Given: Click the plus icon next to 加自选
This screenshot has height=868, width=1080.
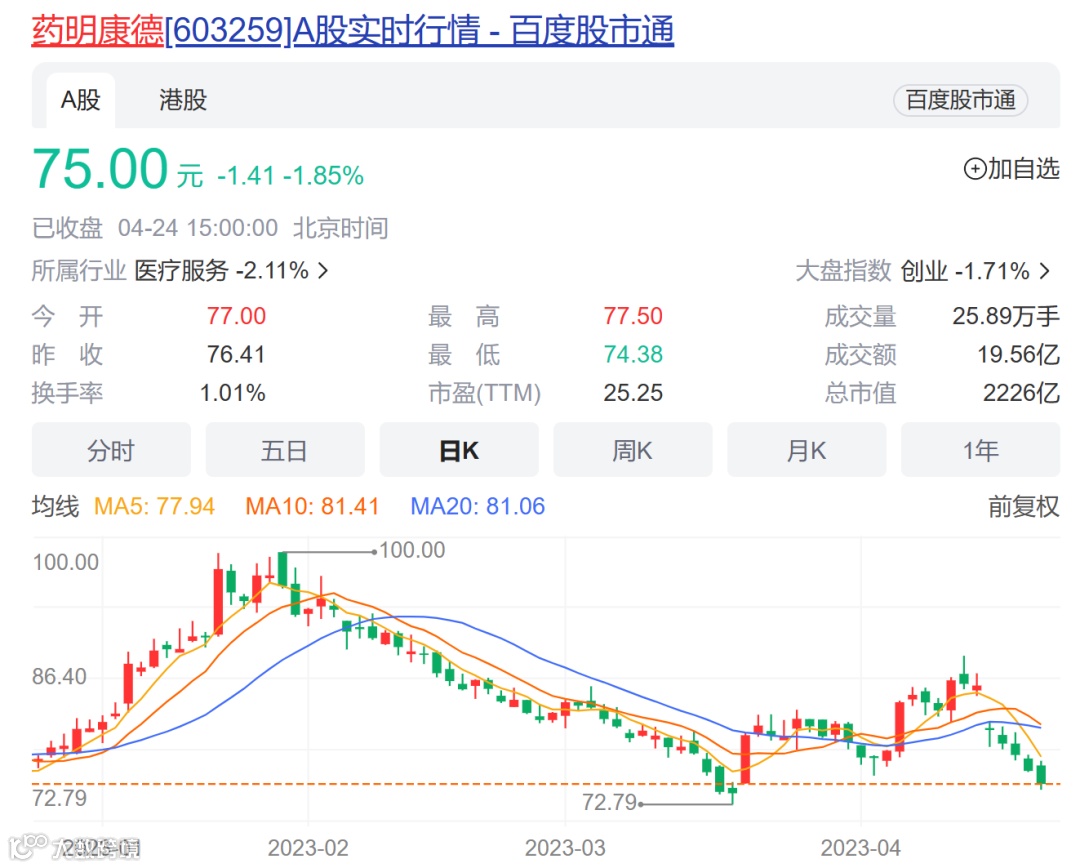Looking at the screenshot, I should tap(975, 169).
